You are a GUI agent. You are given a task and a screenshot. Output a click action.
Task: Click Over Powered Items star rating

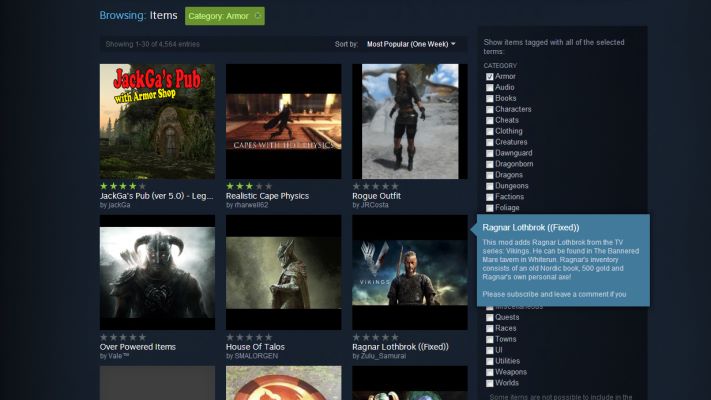click(x=123, y=337)
